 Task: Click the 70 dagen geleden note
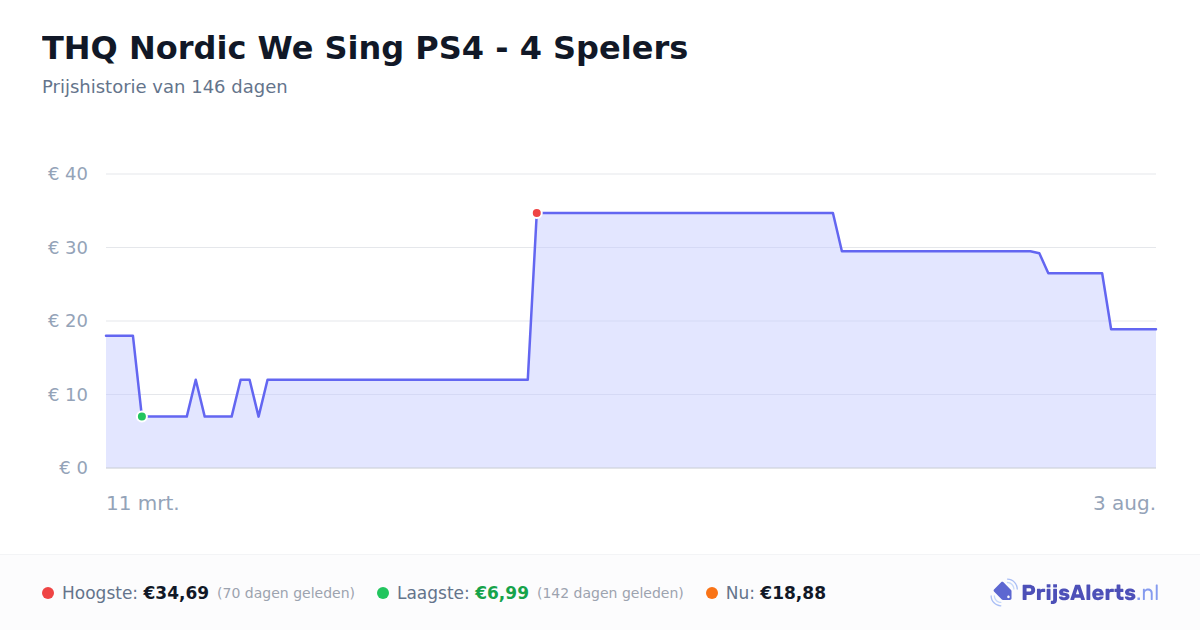pyautogui.click(x=286, y=593)
